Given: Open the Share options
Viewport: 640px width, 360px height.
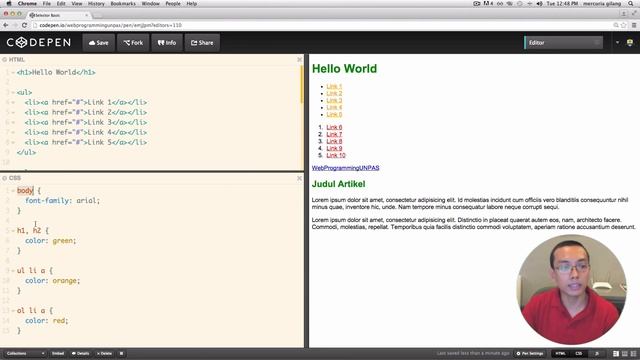Looking at the screenshot, I should click(x=202, y=42).
